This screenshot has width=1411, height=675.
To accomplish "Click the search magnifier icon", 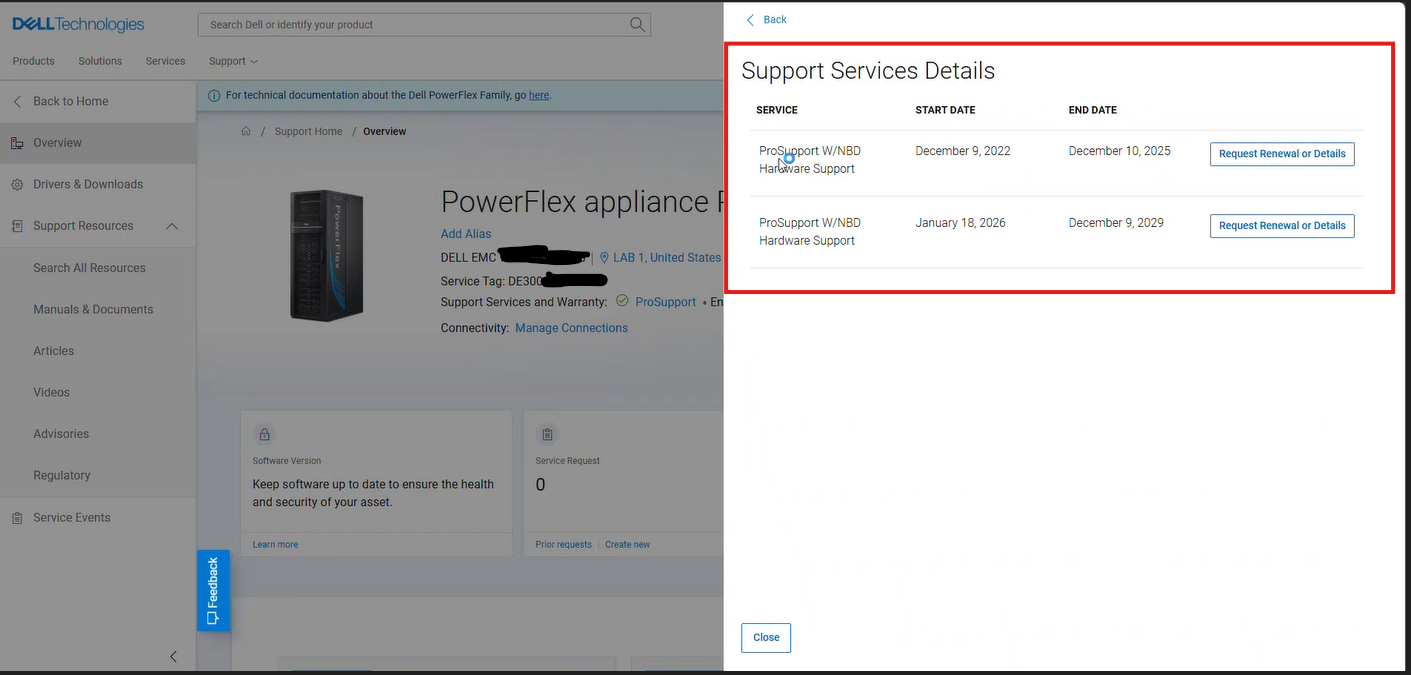I will [636, 24].
